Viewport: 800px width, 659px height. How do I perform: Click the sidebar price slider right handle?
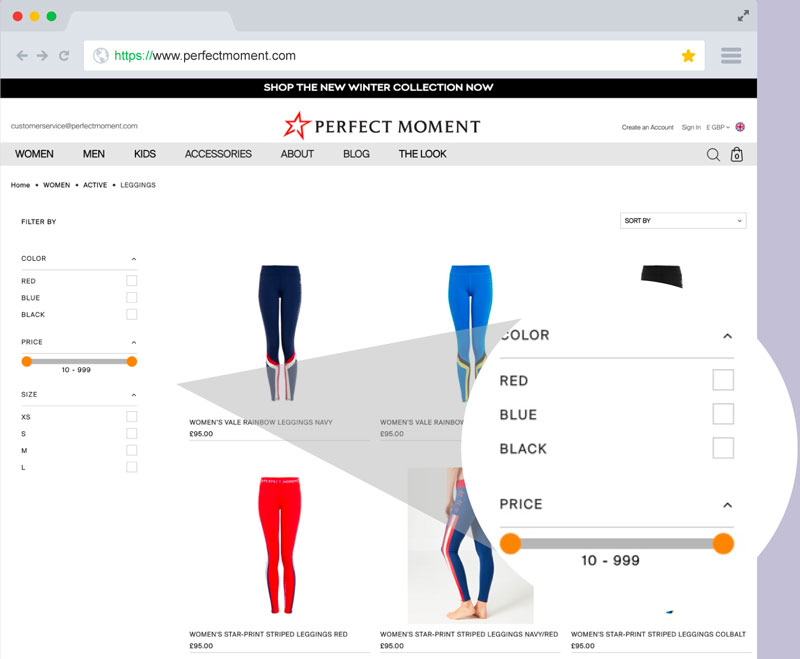coord(132,361)
